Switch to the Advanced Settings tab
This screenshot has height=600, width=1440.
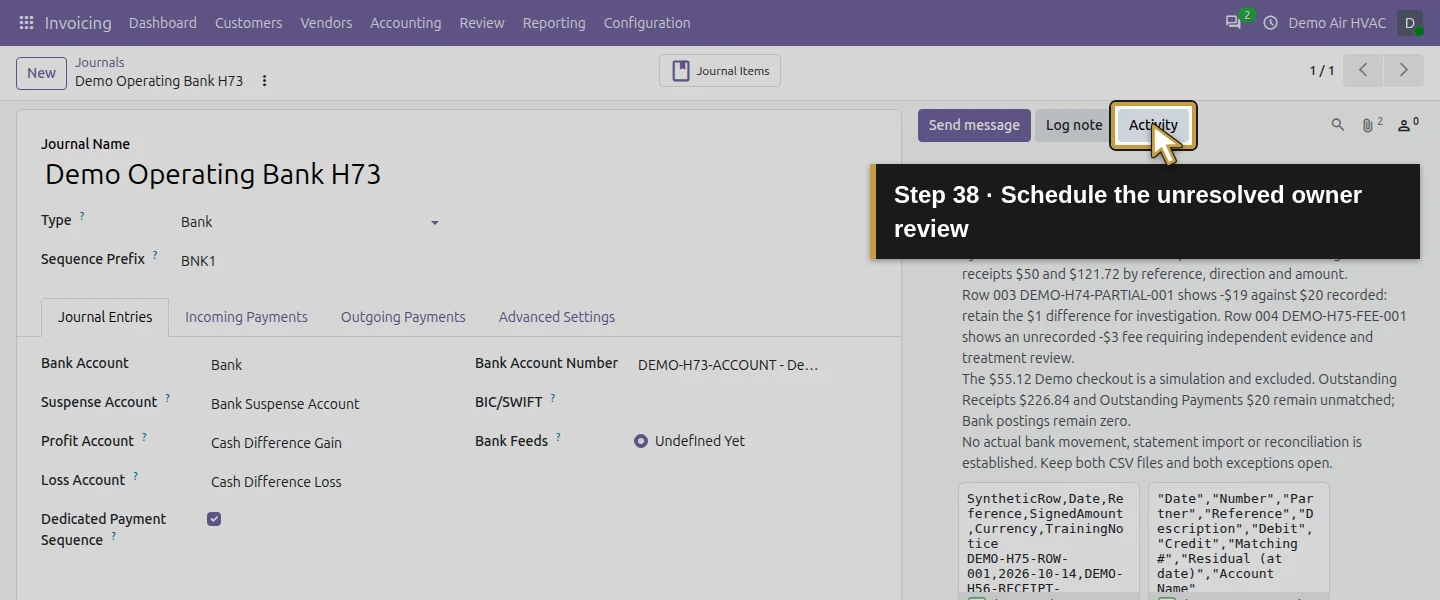coord(557,317)
